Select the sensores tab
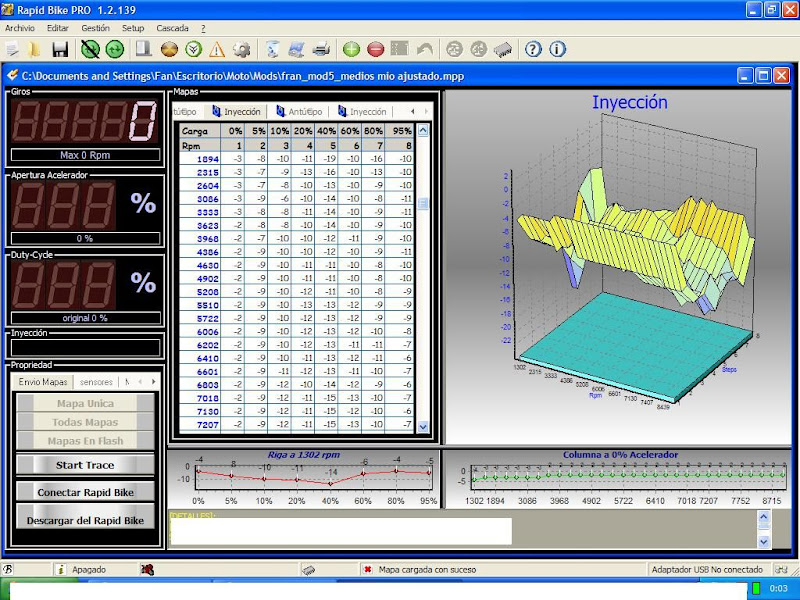 pos(96,382)
